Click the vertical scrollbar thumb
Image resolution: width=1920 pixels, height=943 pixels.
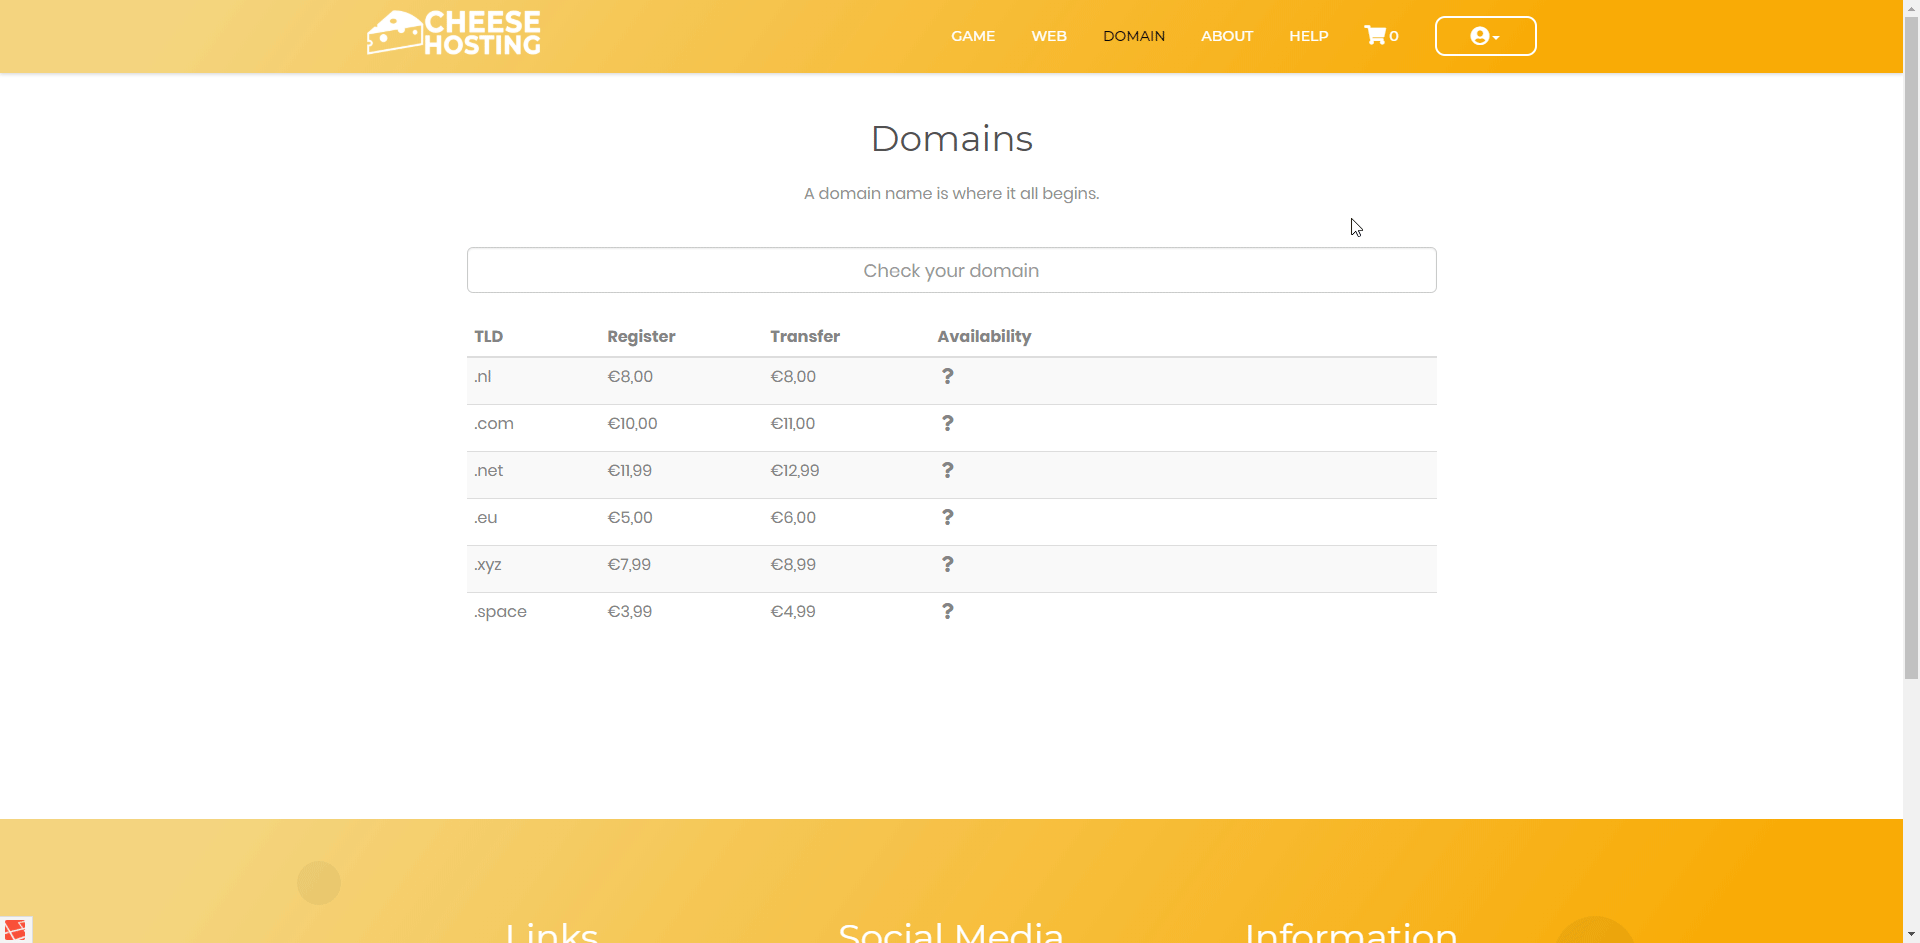click(1911, 350)
